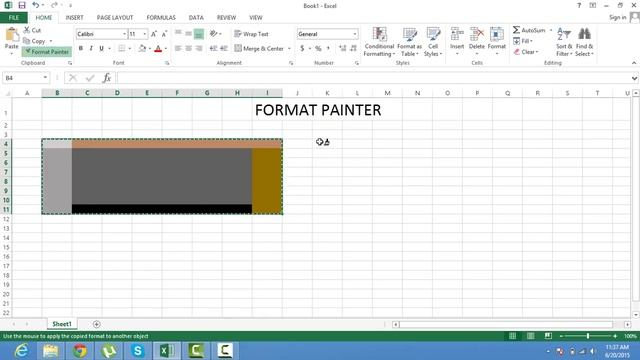Click the Save icon in Quick Access Toolbar

point(22,5)
